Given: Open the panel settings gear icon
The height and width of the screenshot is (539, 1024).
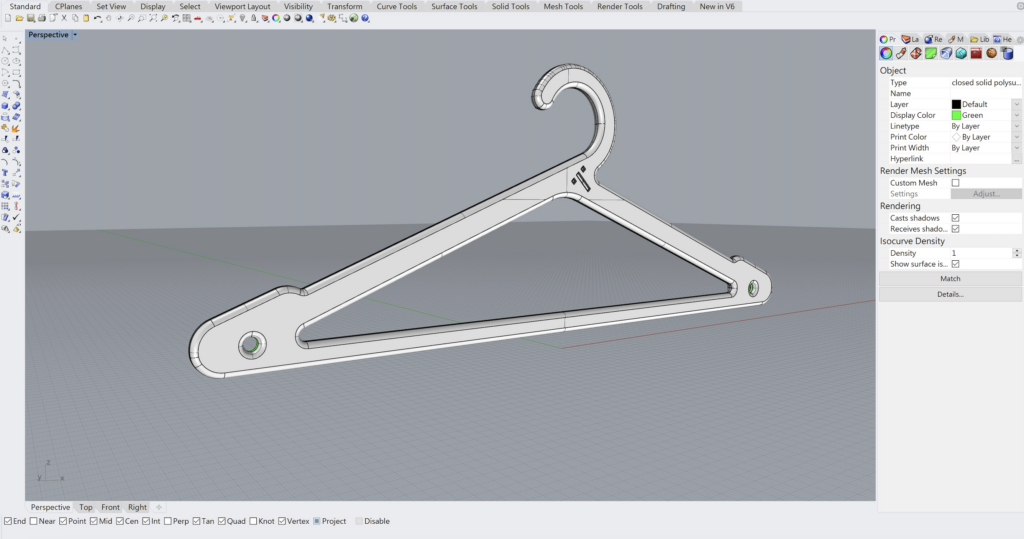Looking at the screenshot, I should pos(1019,39).
